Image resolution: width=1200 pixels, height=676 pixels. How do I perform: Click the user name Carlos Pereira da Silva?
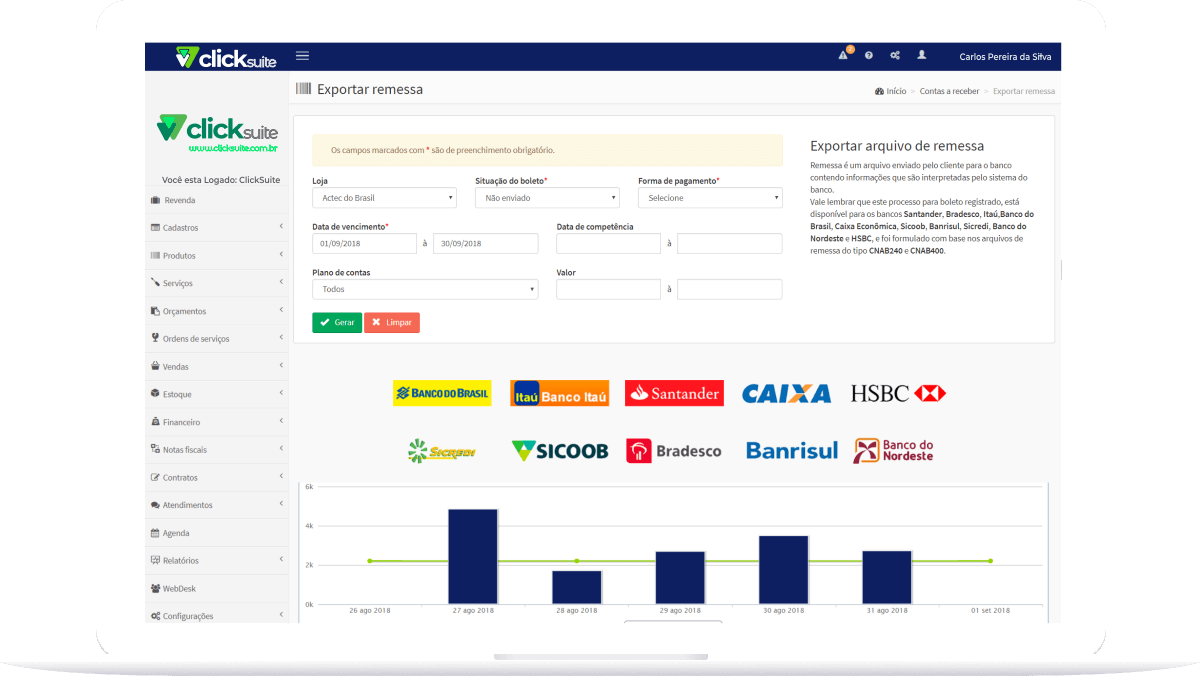1005,57
